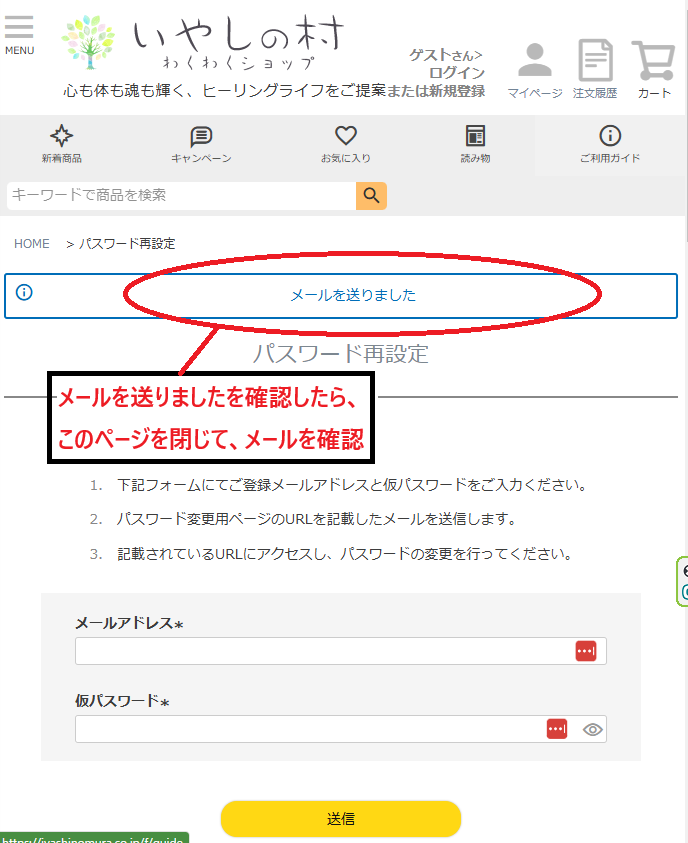Open the 新着商品 navigation tab
688x843 pixels.
(x=62, y=145)
